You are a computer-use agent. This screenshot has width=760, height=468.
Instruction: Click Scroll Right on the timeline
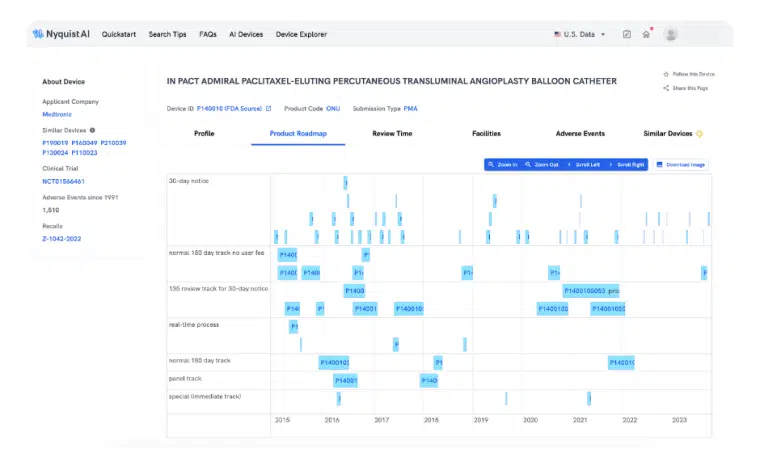(x=626, y=165)
